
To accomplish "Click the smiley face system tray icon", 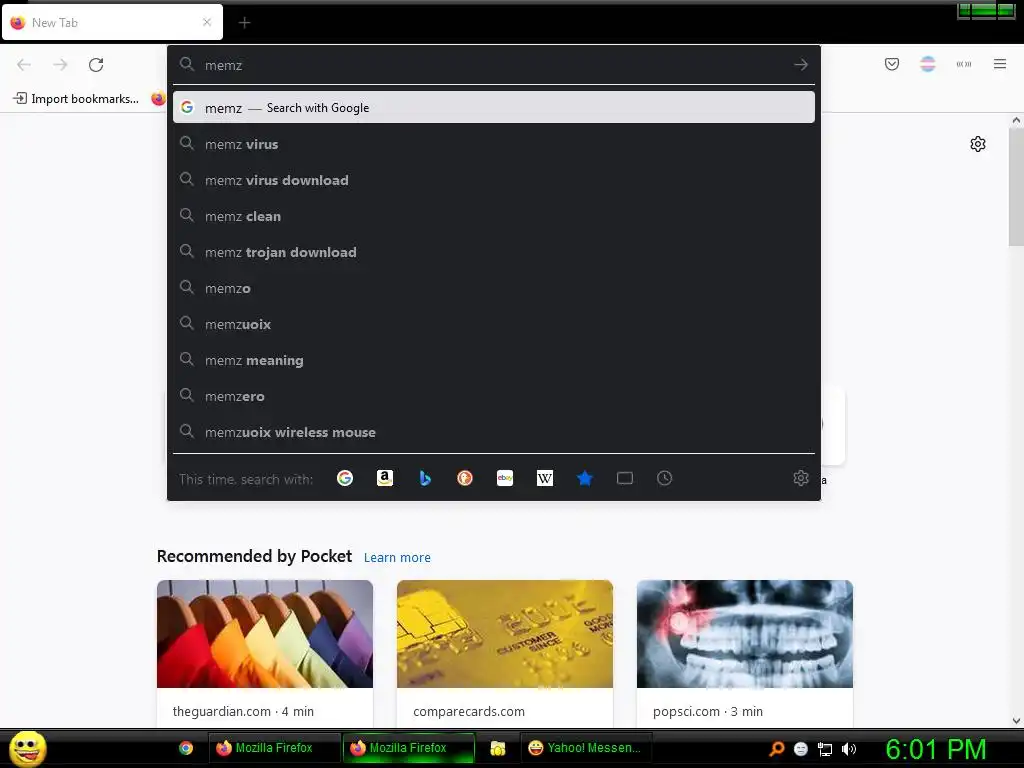I will click(x=801, y=749).
